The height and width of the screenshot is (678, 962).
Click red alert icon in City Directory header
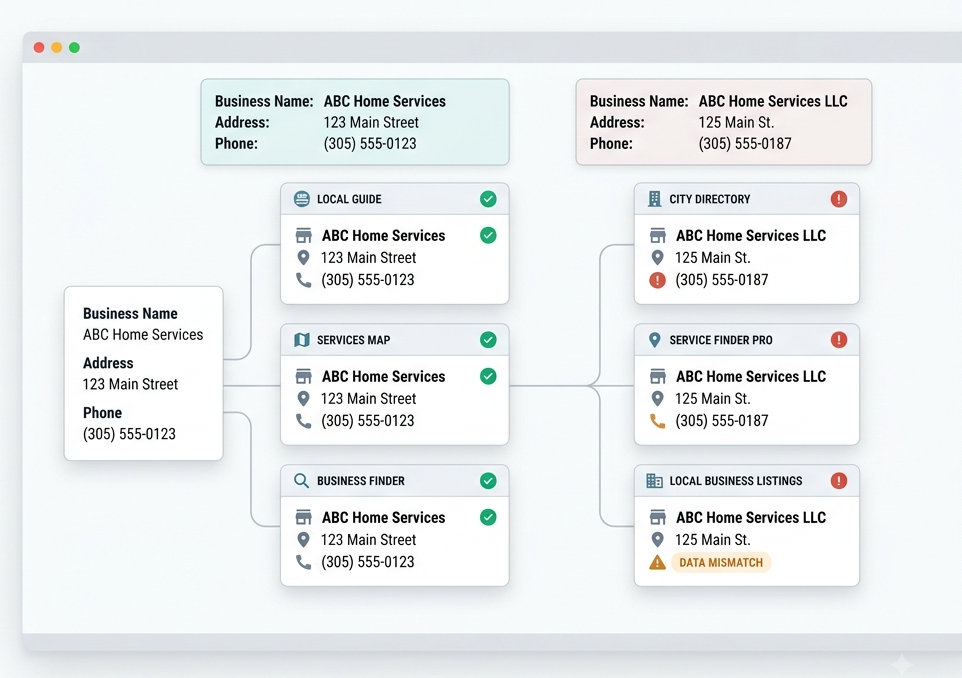coord(839,199)
